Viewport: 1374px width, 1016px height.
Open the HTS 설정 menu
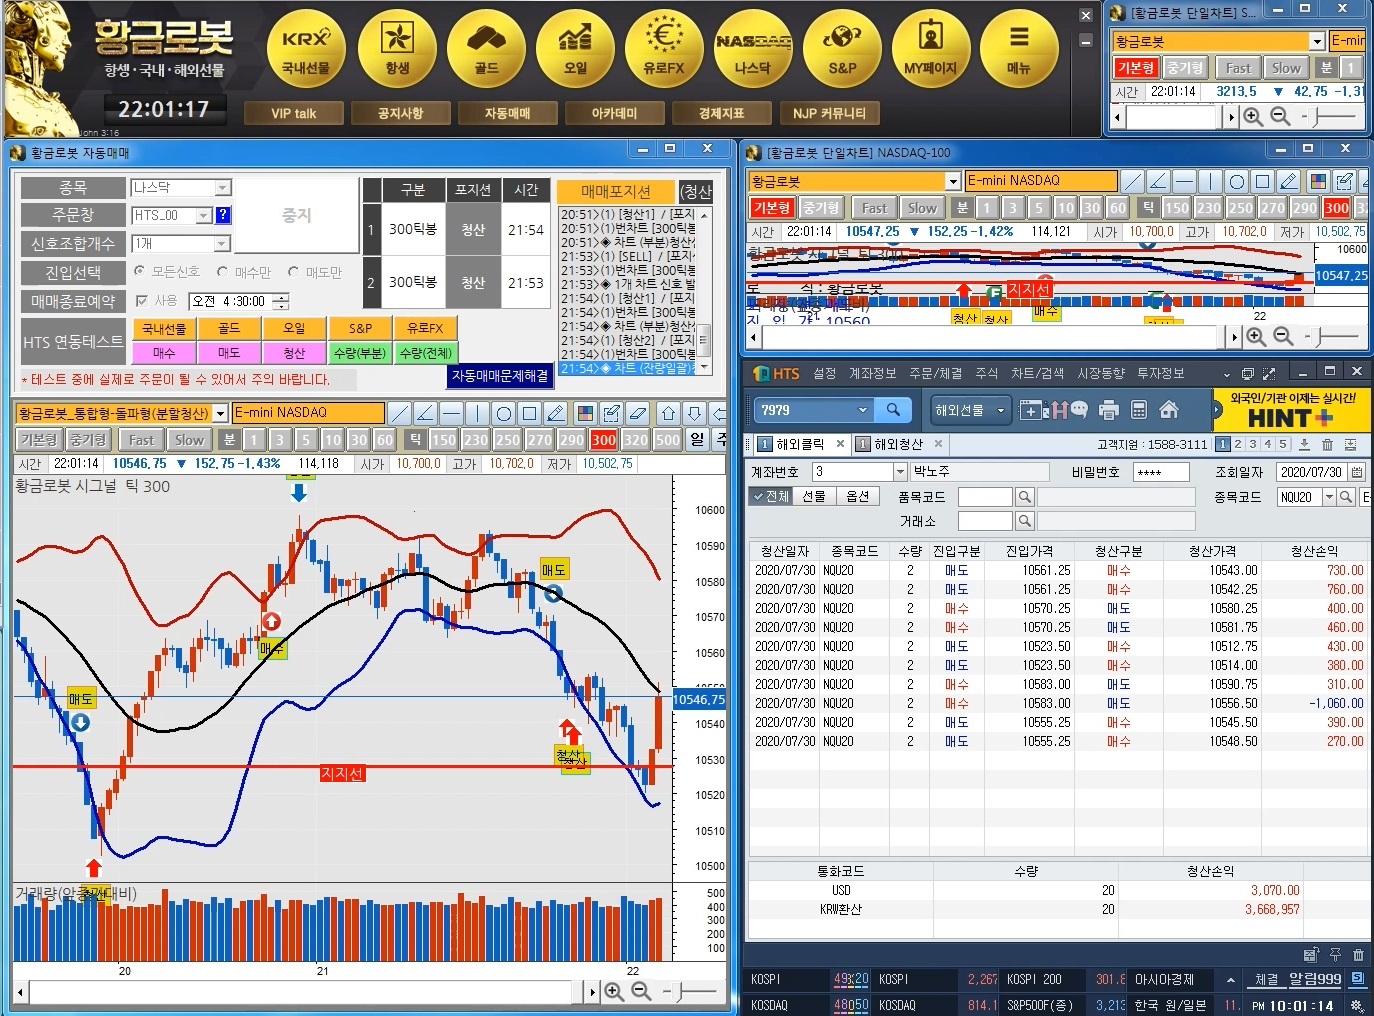click(x=825, y=373)
